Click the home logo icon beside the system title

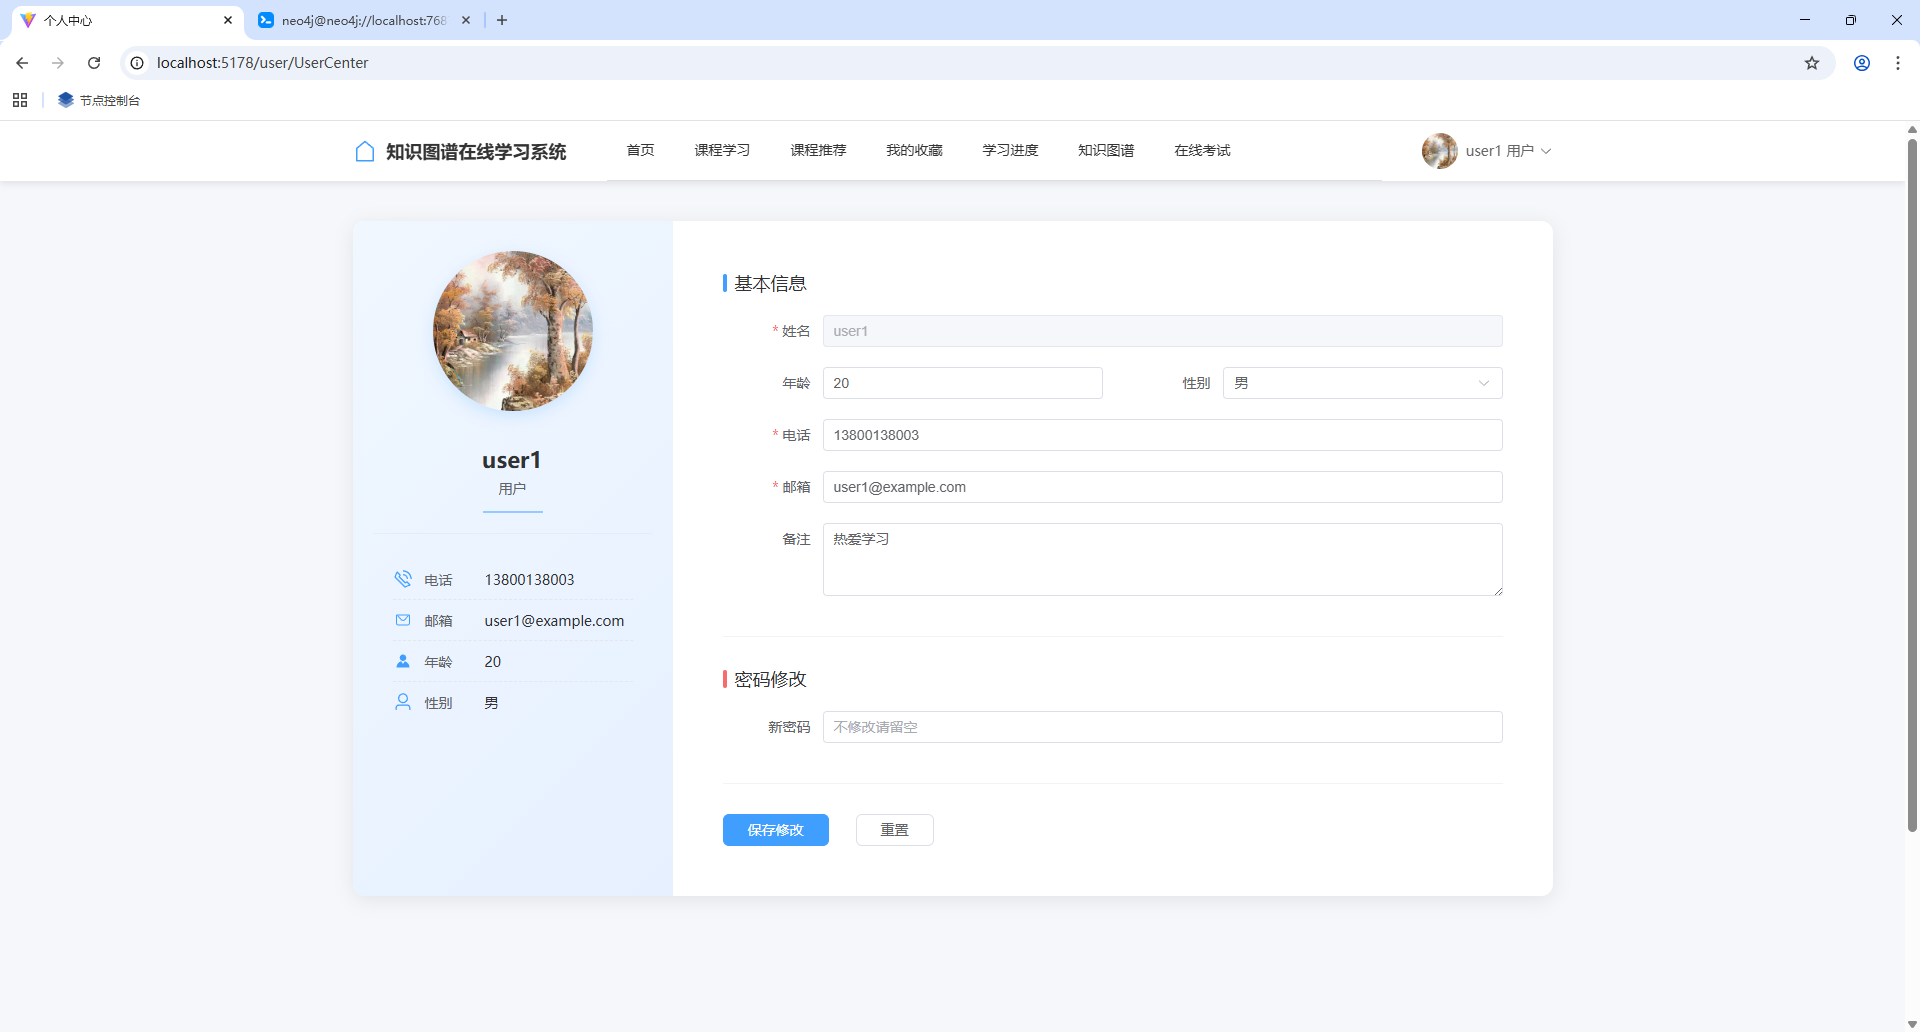(365, 151)
